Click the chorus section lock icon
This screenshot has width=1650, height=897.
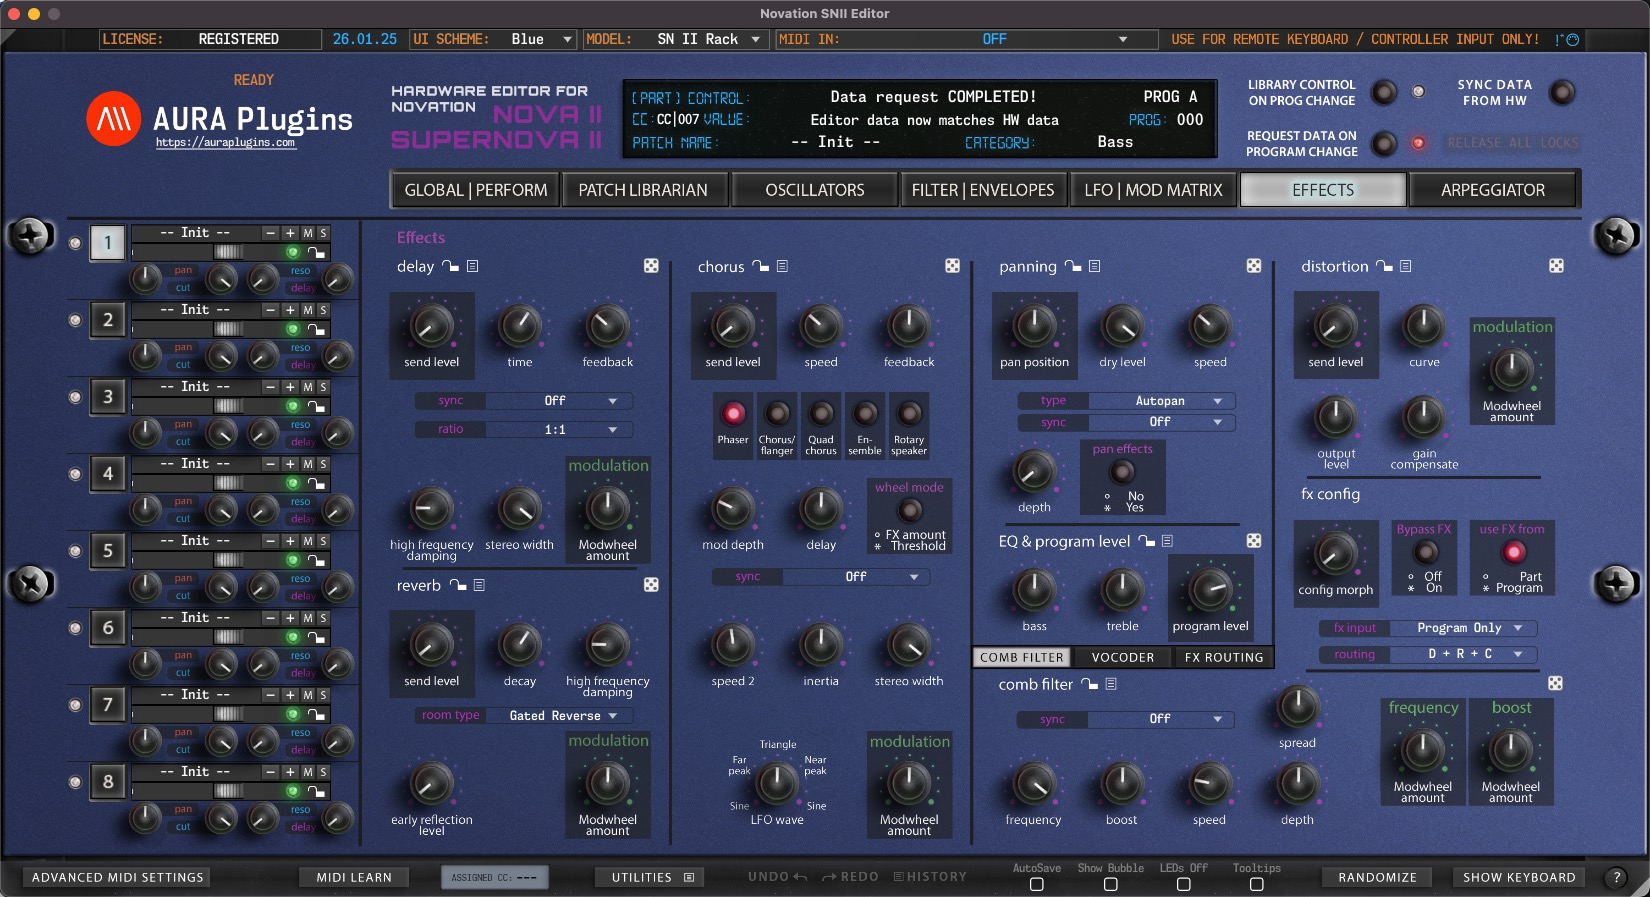(761, 267)
